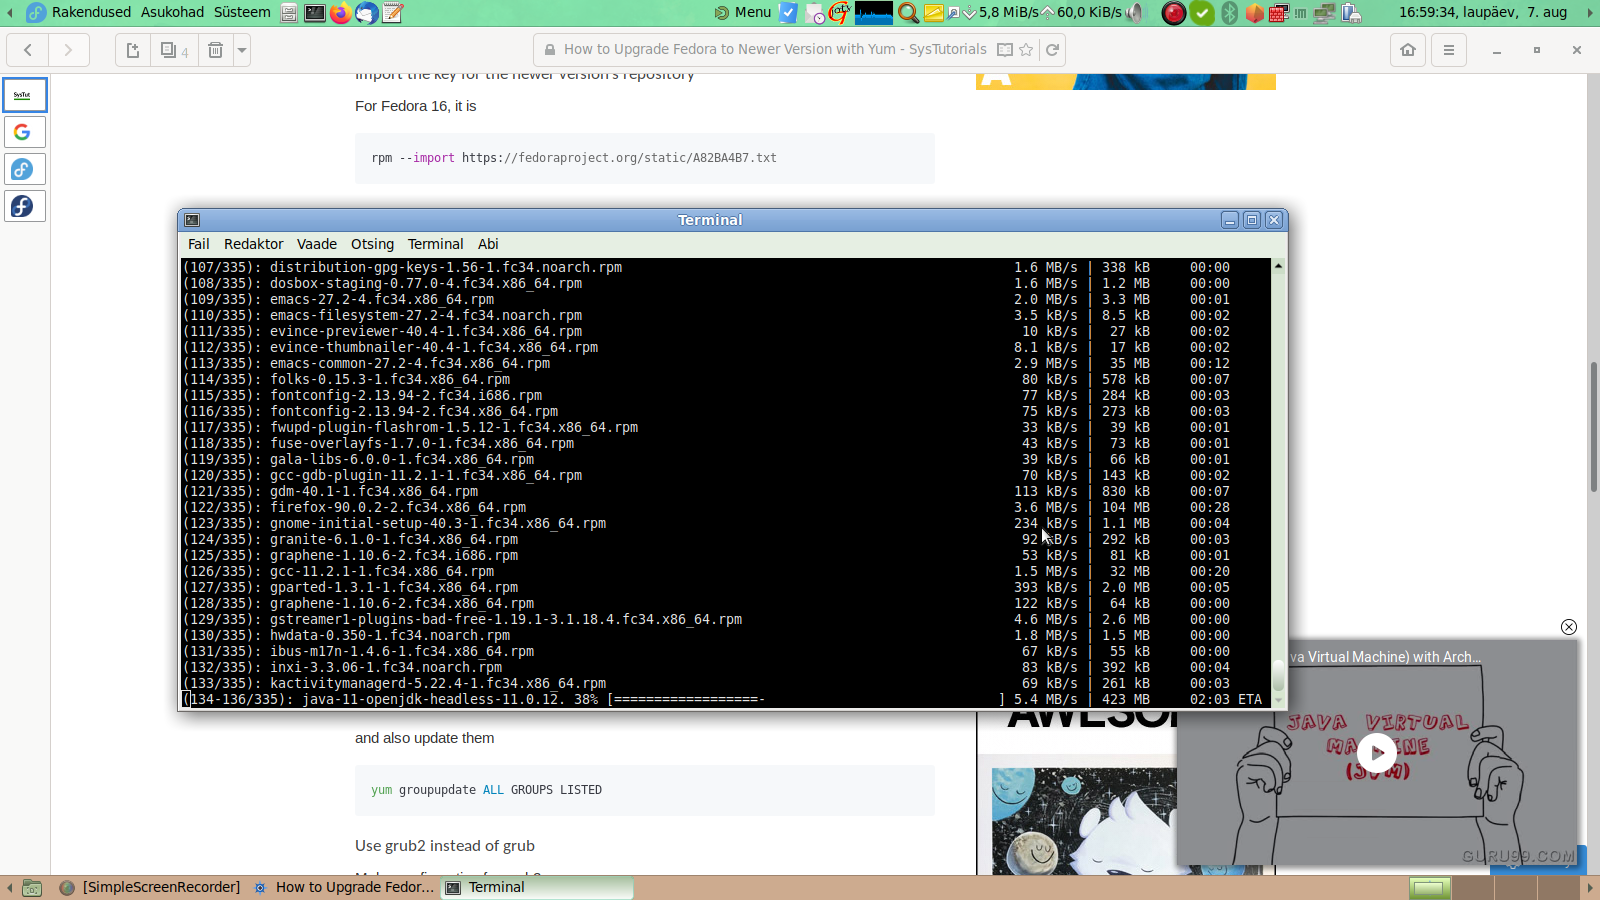Click the magnifier search icon in panel
The width and height of the screenshot is (1600, 900).
pyautogui.click(x=908, y=13)
